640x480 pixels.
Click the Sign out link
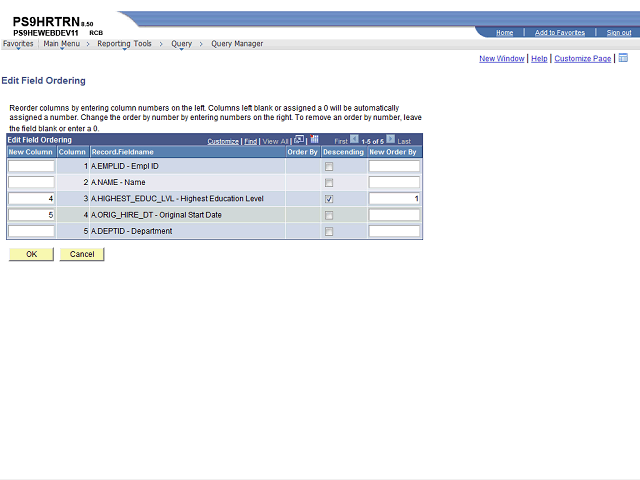[619, 32]
